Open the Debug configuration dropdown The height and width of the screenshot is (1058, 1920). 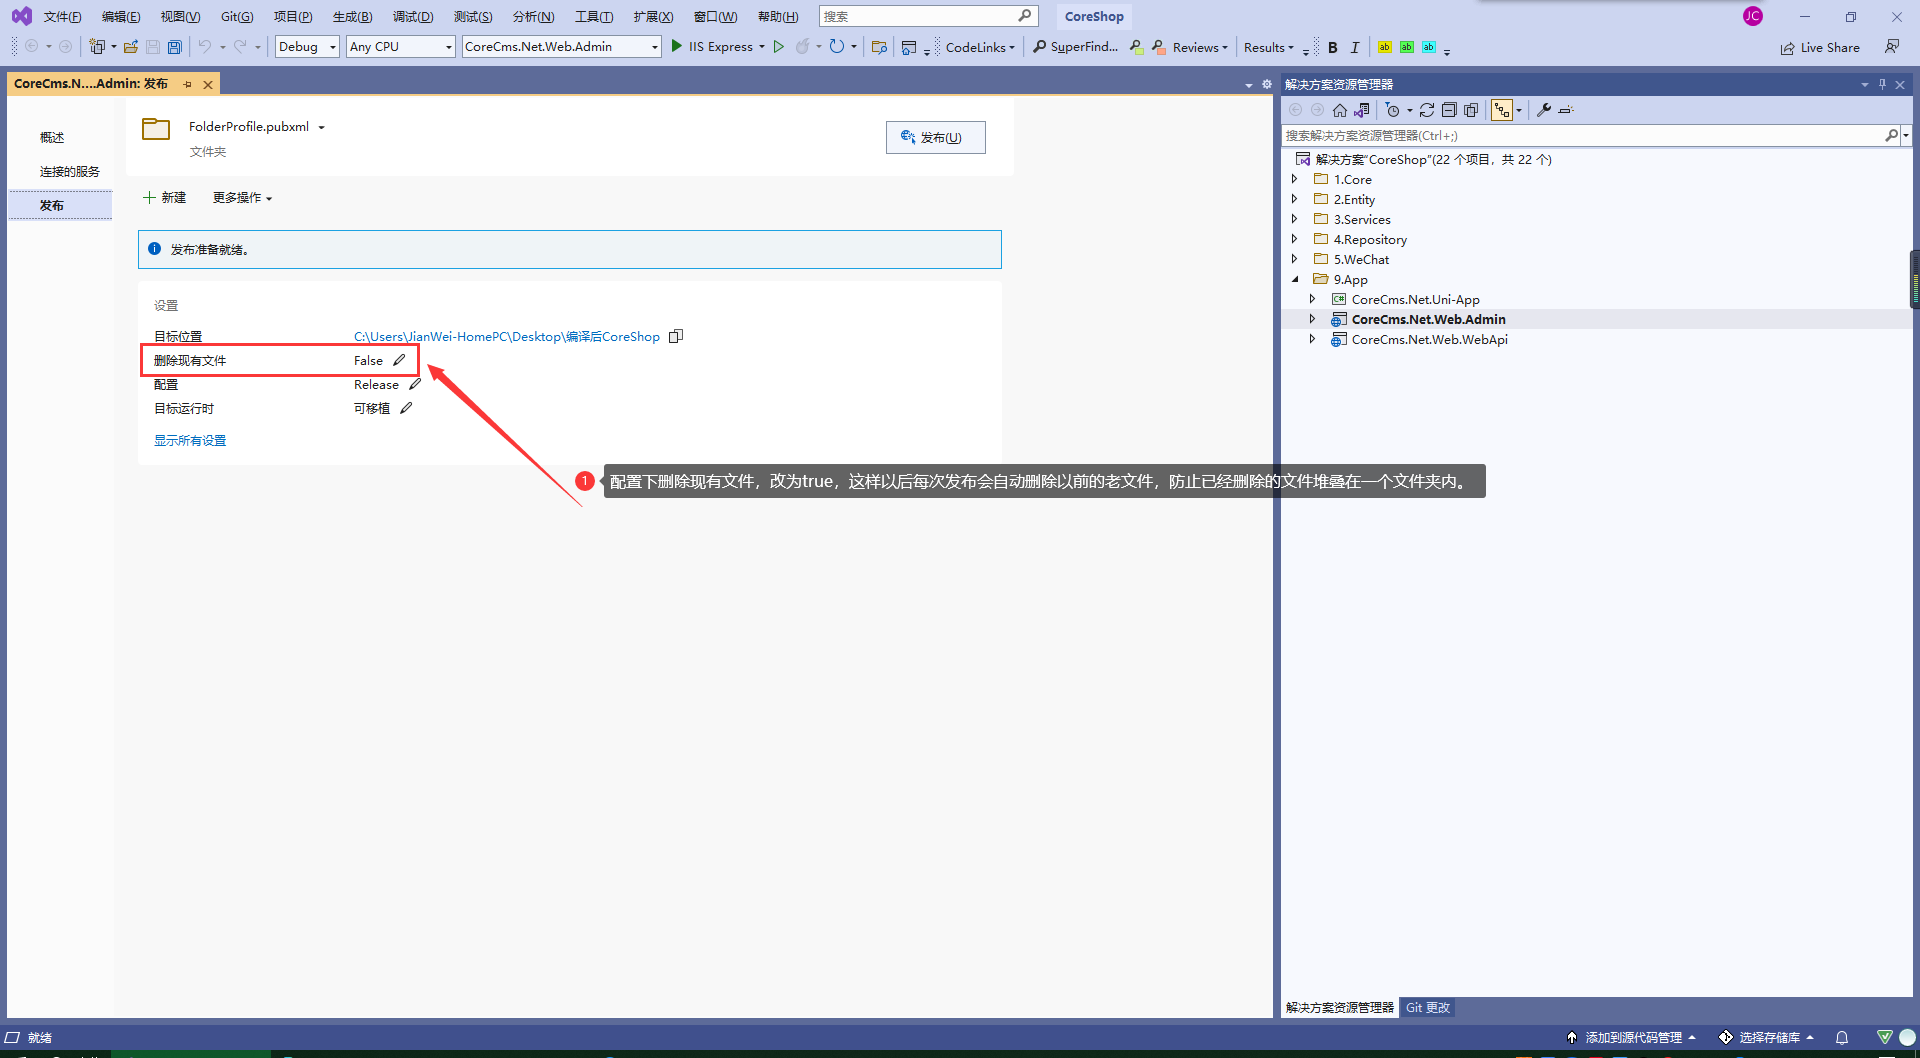(x=307, y=47)
